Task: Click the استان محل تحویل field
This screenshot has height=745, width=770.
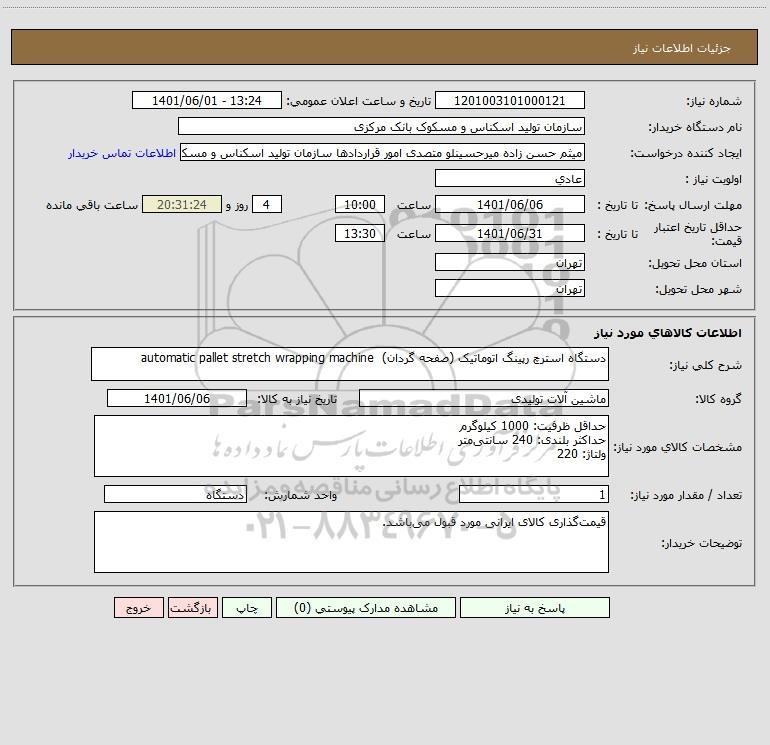Action: point(510,263)
